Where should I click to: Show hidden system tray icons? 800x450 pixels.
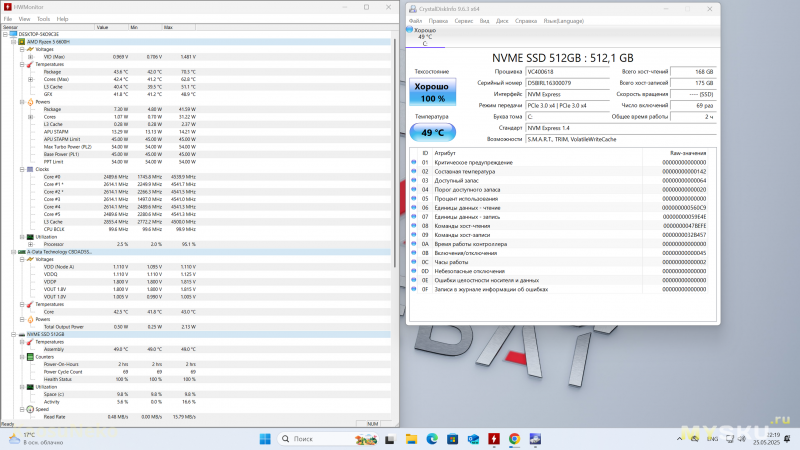click(680, 439)
